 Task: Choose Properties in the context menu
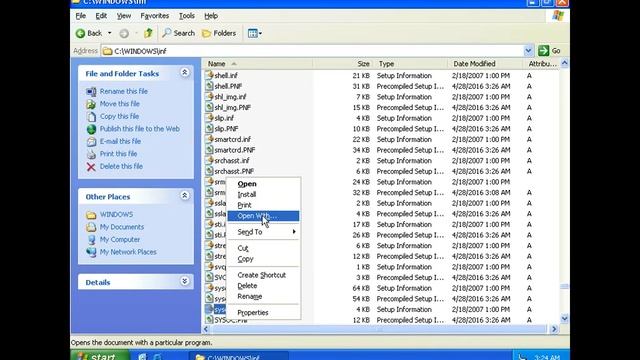tap(263, 313)
